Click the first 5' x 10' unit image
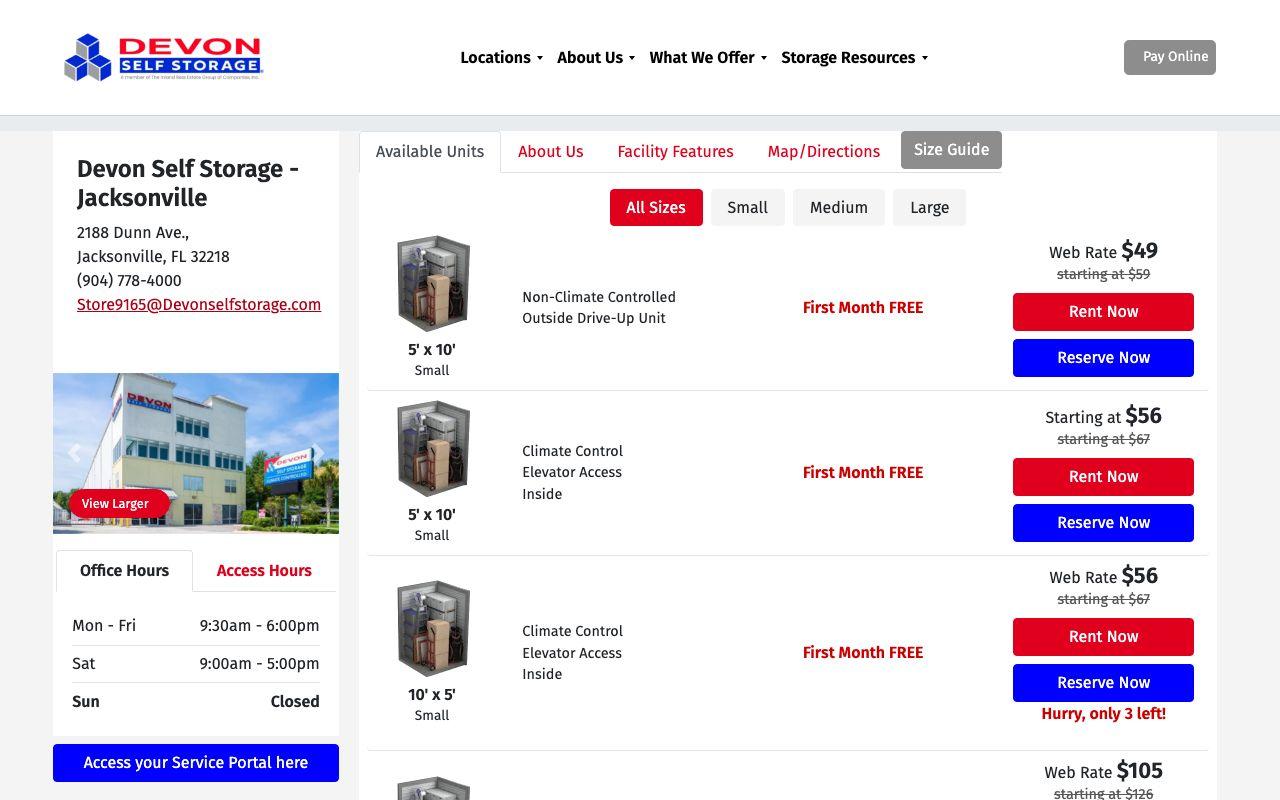The height and width of the screenshot is (800, 1280). click(x=433, y=284)
